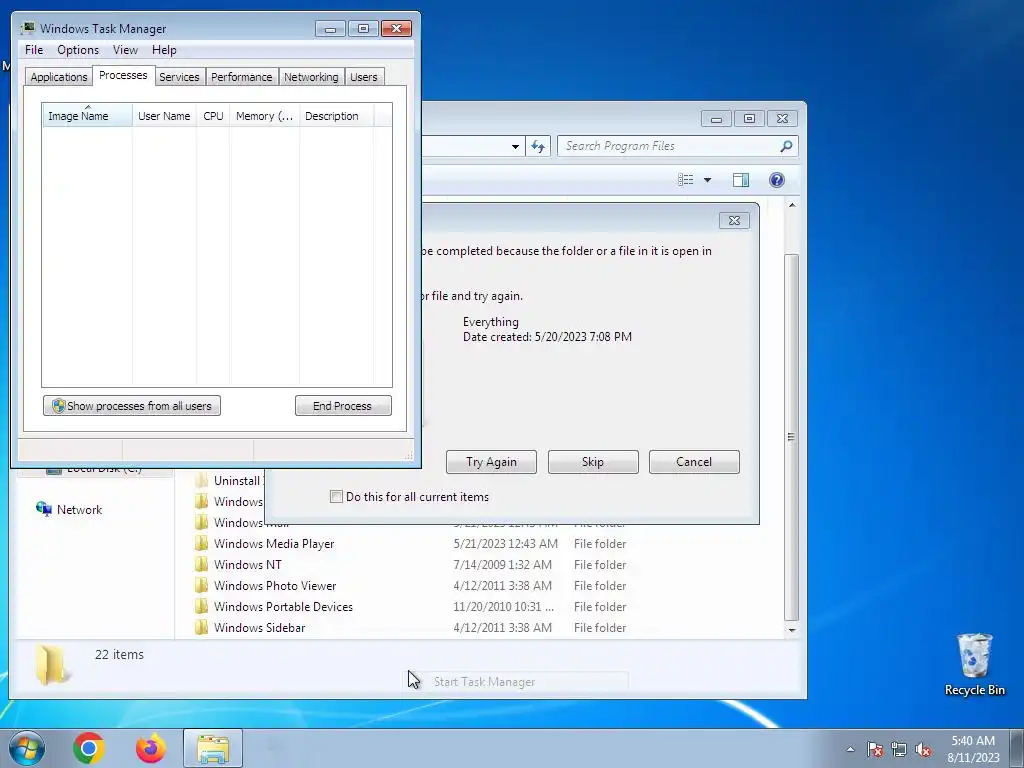Switch to the Networking tab
The image size is (1024, 768).
point(311,76)
